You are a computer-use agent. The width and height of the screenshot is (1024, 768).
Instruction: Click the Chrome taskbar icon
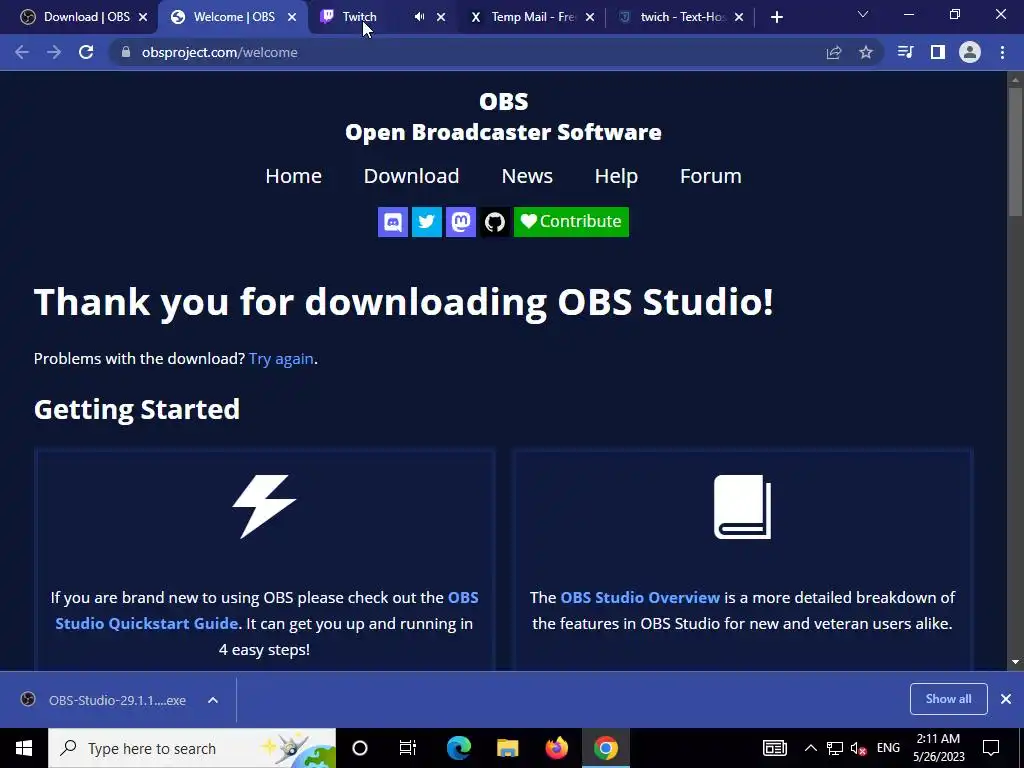605,748
